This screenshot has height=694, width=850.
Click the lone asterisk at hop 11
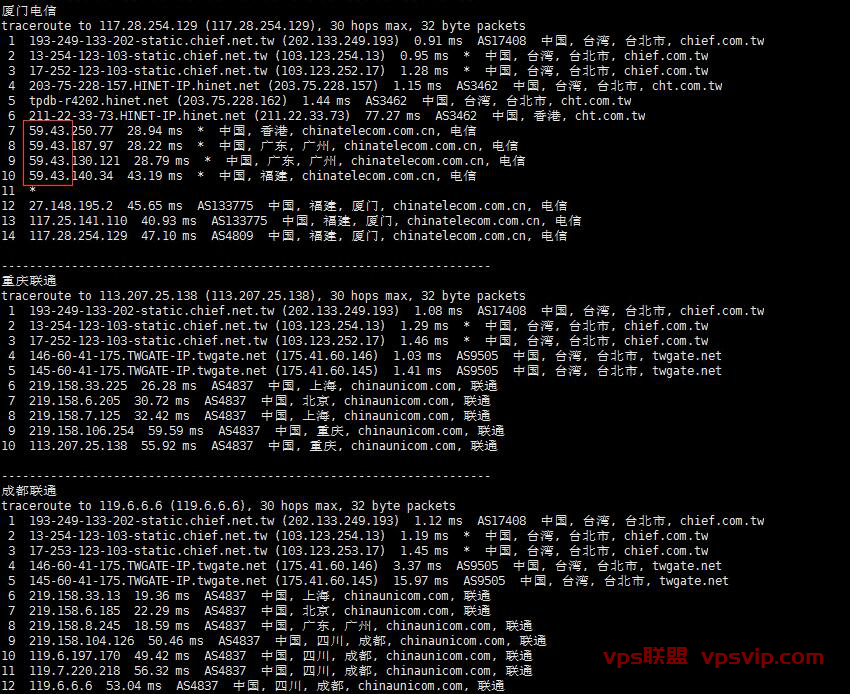pyautogui.click(x=33, y=190)
